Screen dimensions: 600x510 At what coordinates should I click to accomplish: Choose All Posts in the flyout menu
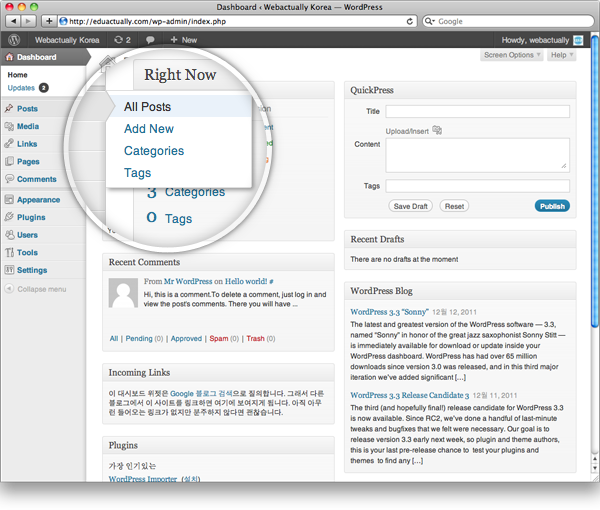coord(179,106)
